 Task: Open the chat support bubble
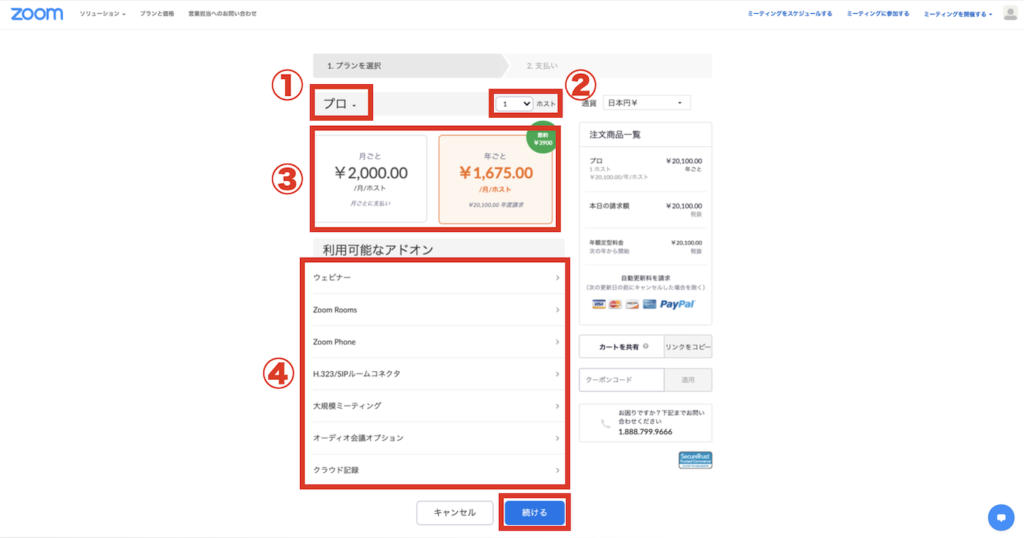coord(1000,516)
